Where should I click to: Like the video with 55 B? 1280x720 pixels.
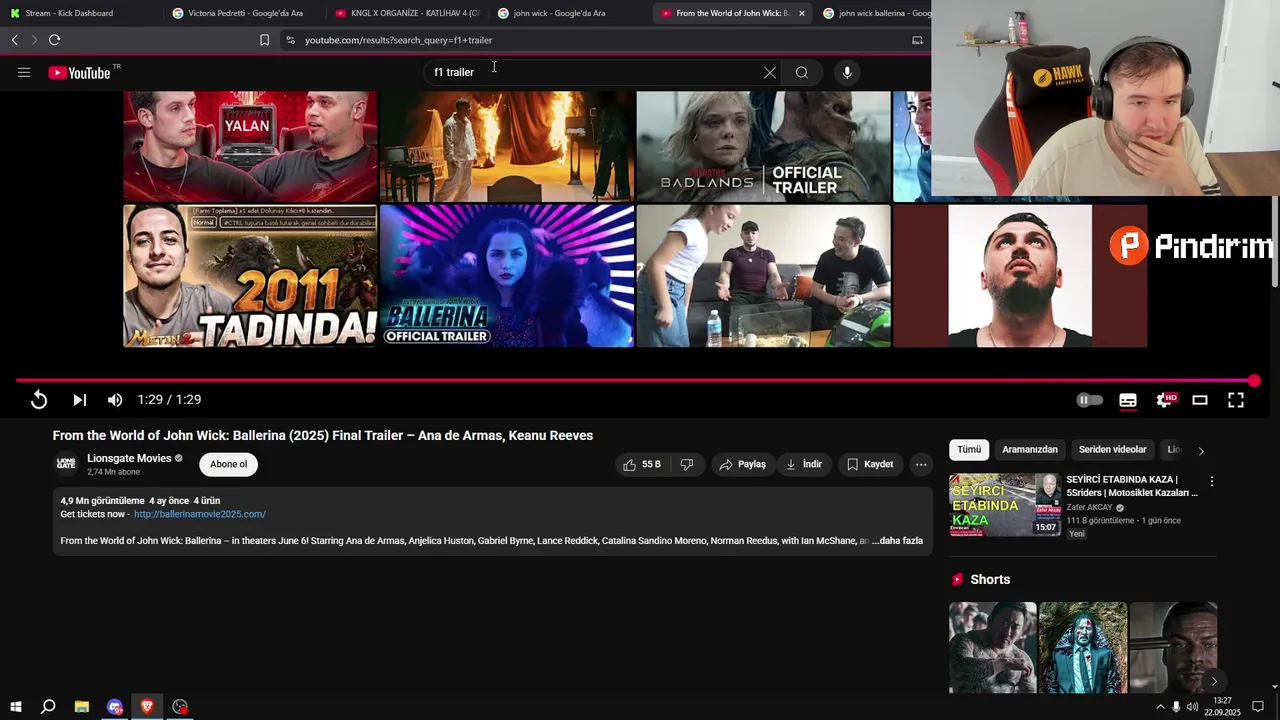(642, 464)
